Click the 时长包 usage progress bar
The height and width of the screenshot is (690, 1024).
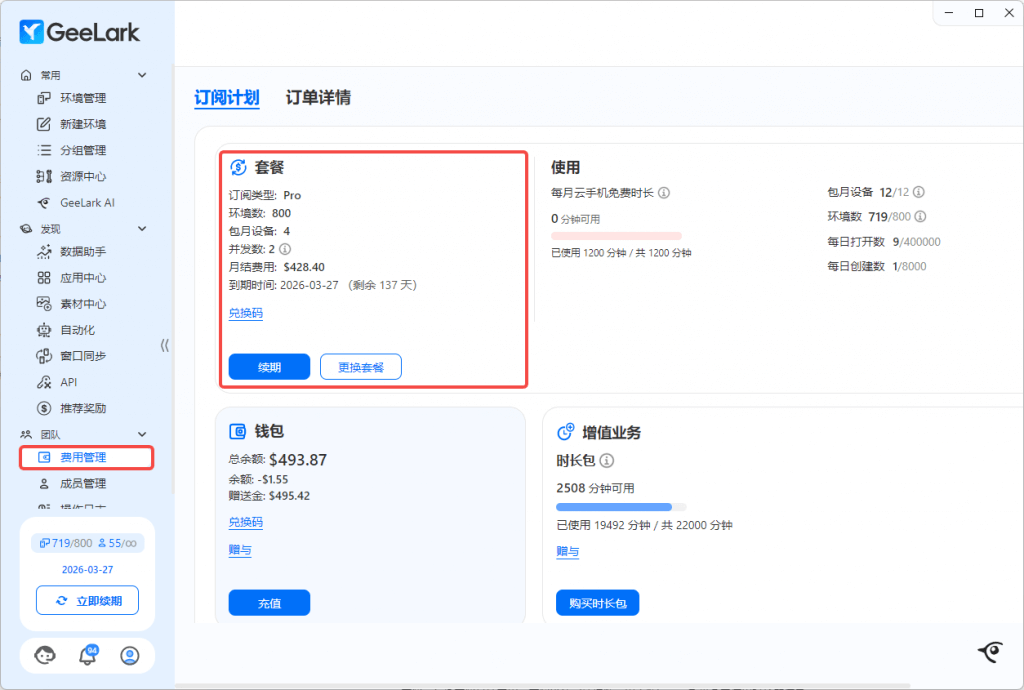tap(620, 507)
